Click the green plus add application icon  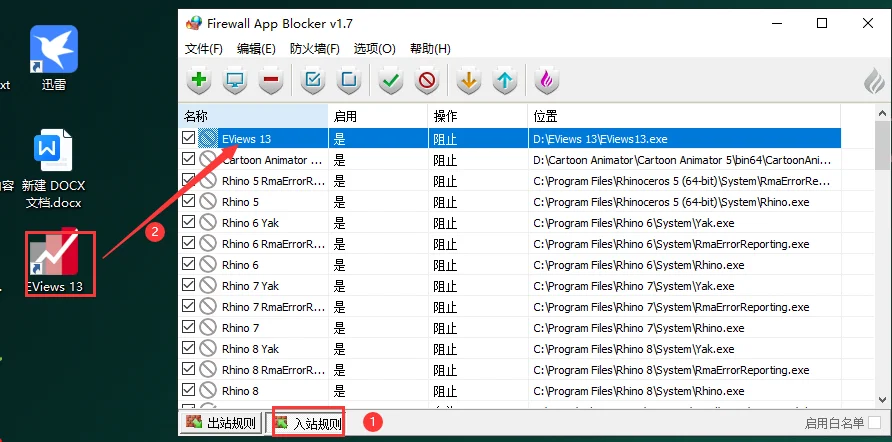pyautogui.click(x=199, y=80)
